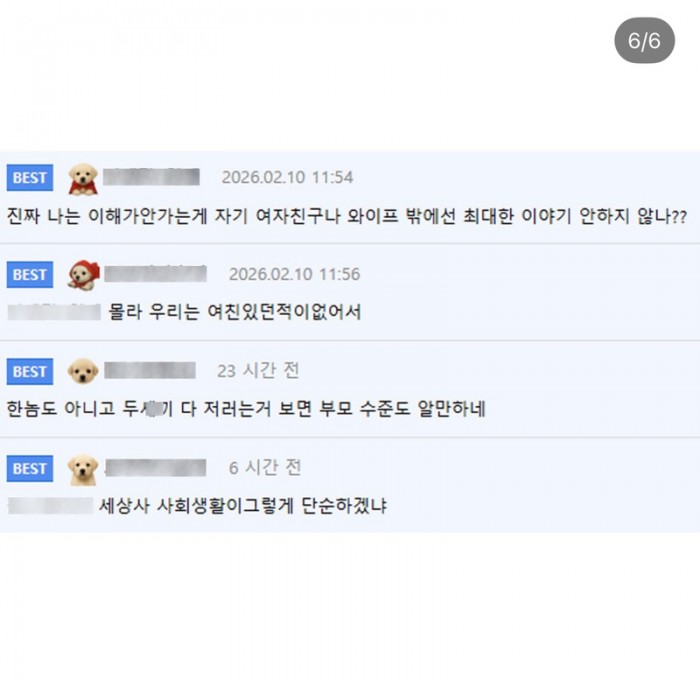Open the blurred username before '23 시간 전'

coord(150,371)
